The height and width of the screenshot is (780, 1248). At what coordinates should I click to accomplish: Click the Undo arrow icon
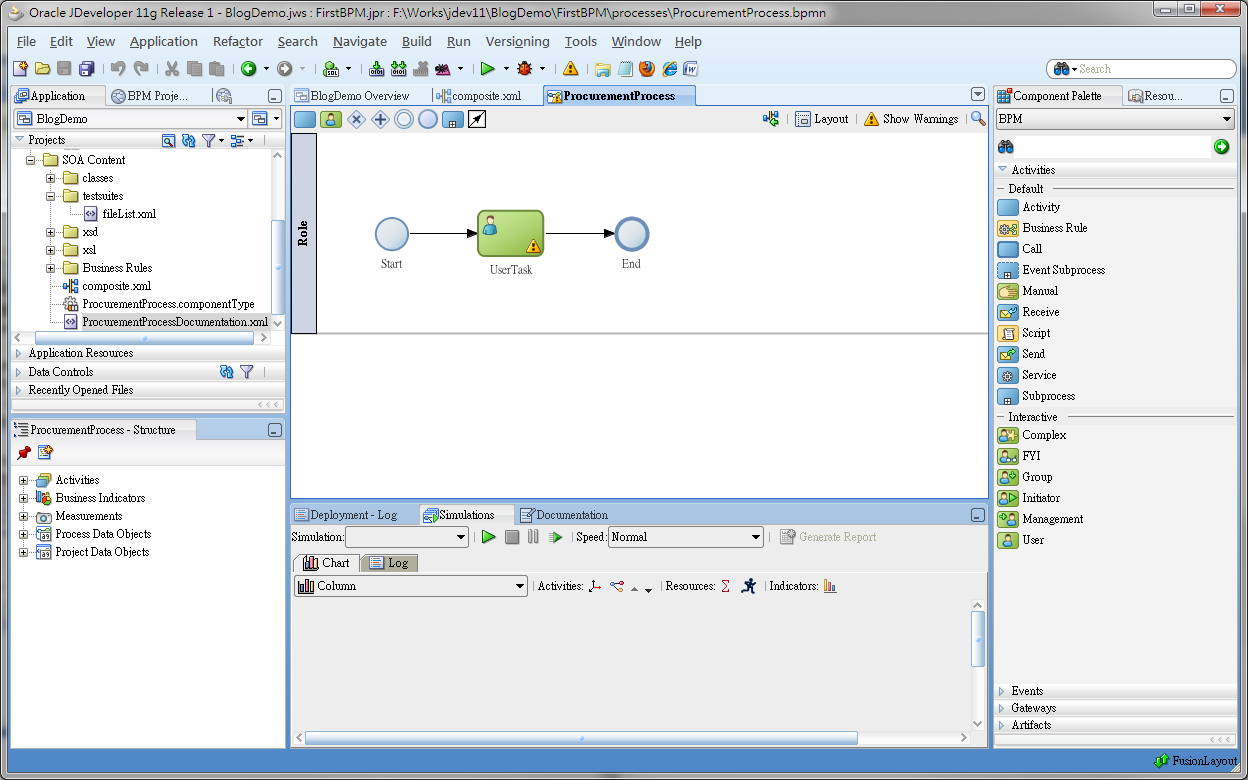[118, 69]
